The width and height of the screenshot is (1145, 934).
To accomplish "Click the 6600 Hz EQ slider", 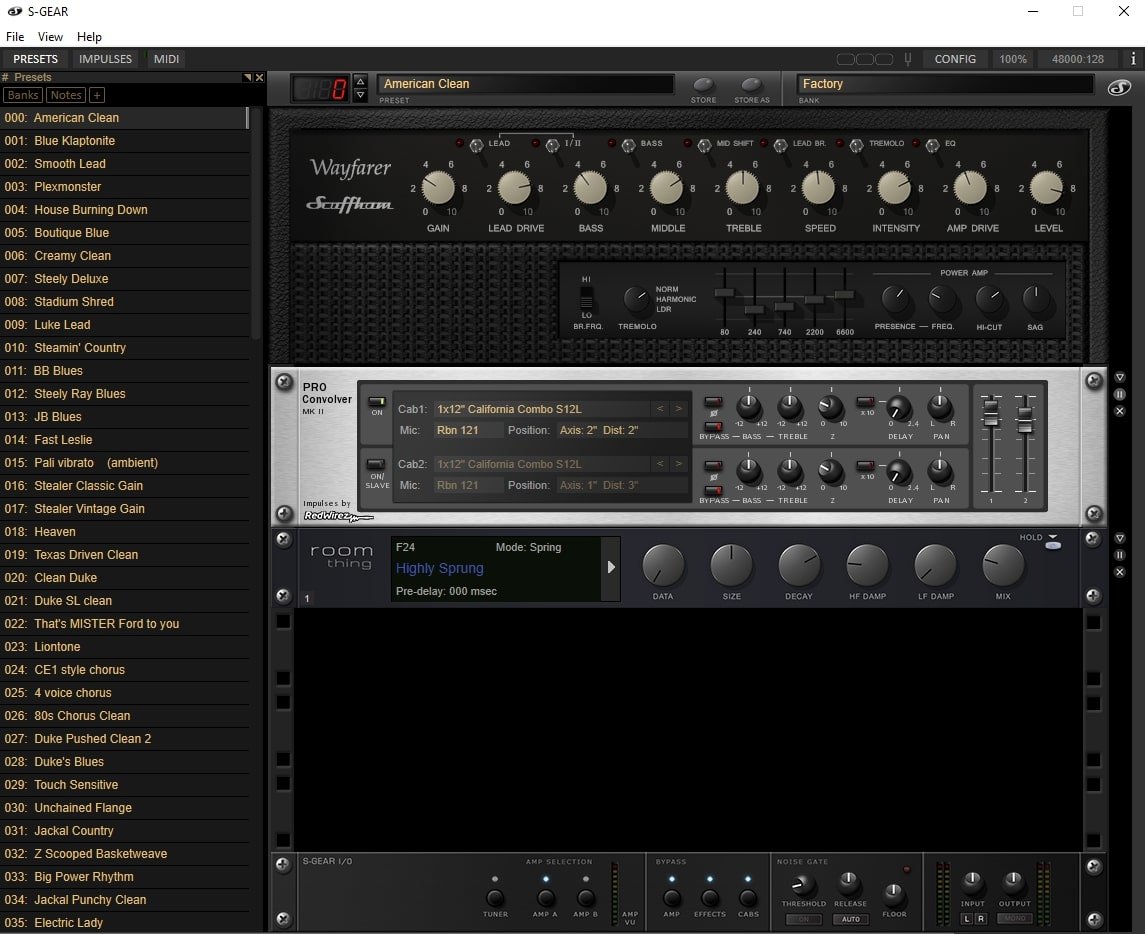I will click(x=844, y=294).
